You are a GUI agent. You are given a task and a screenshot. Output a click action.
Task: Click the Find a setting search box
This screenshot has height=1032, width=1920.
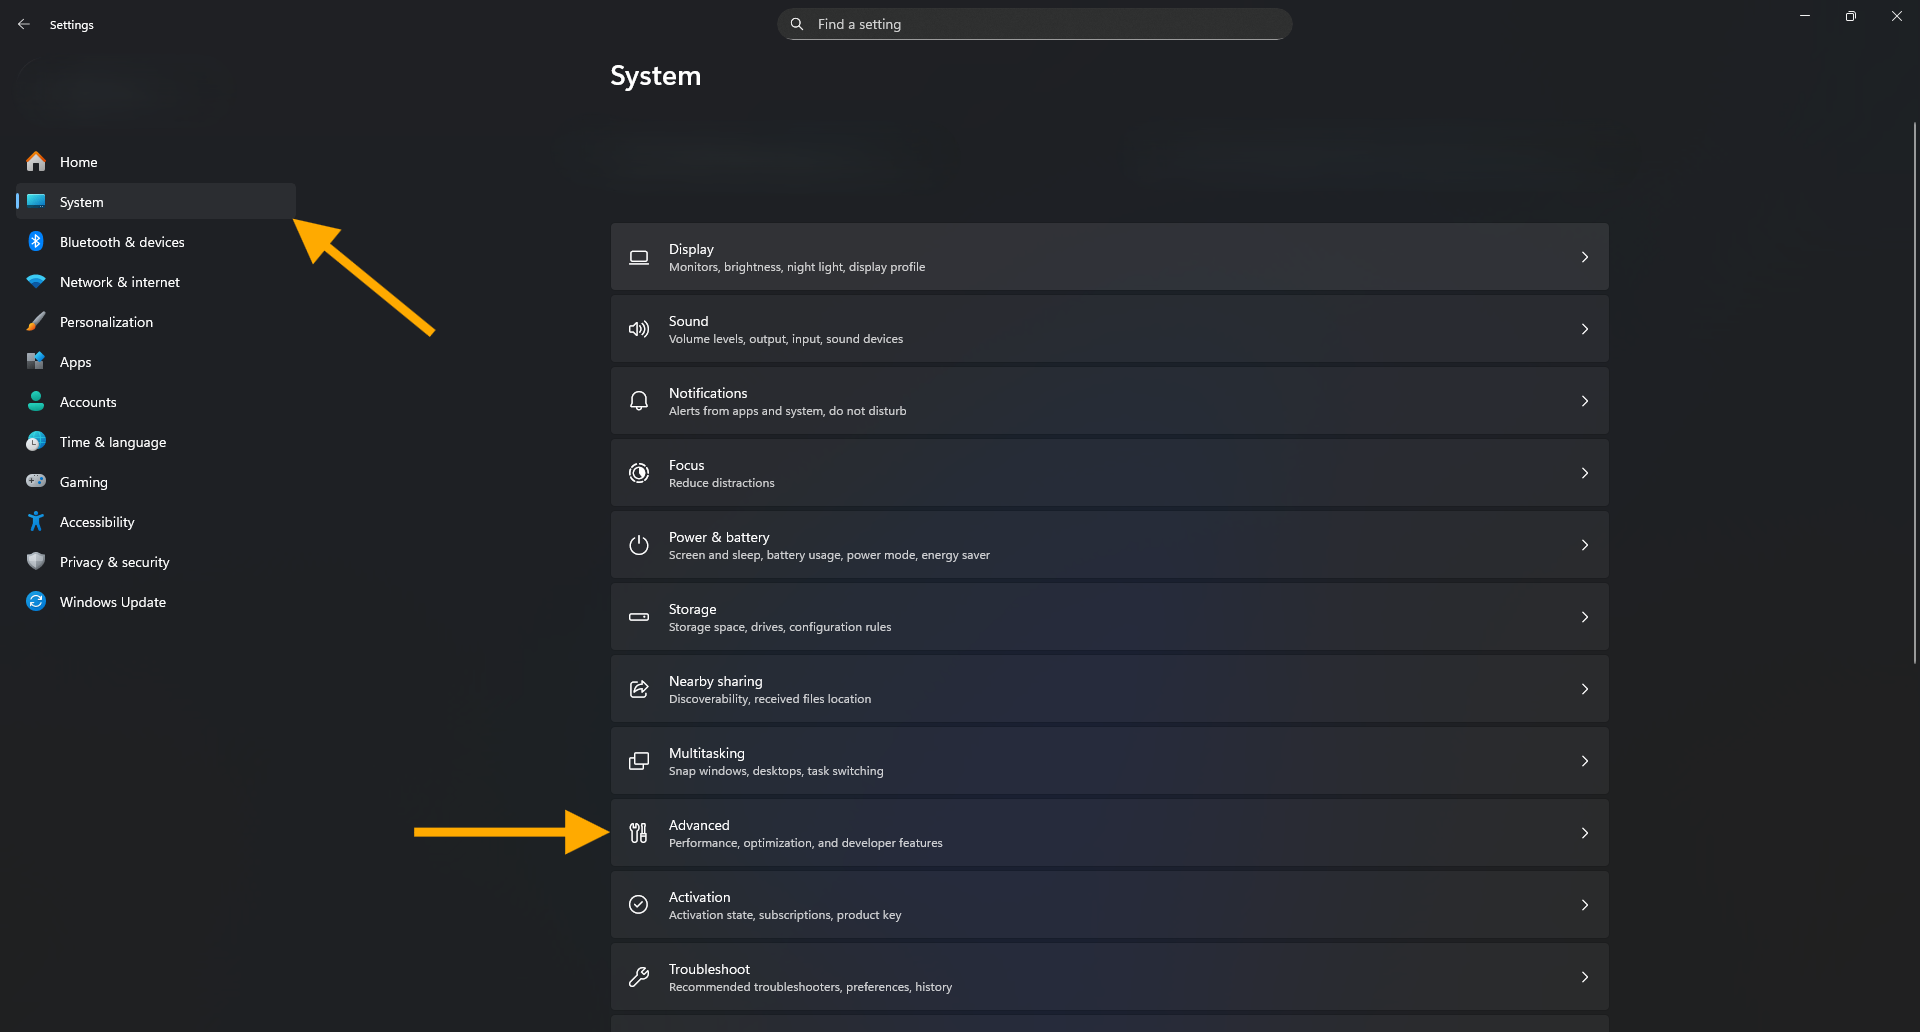(1034, 24)
